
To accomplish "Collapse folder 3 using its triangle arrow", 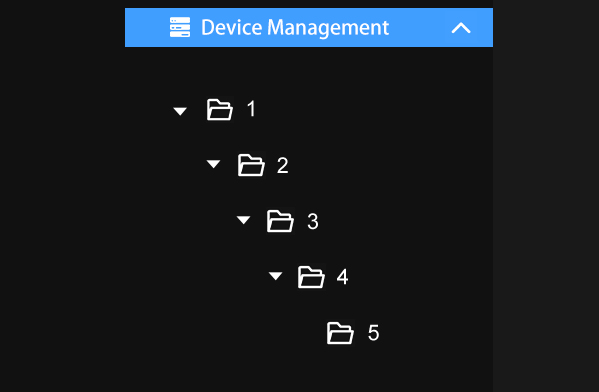I will click(243, 220).
